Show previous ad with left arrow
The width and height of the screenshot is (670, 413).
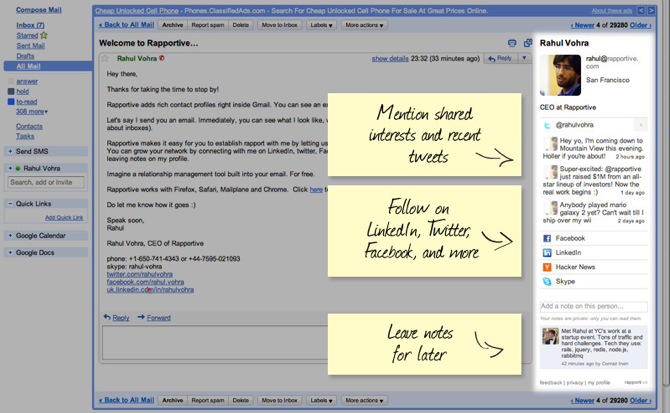pos(641,10)
